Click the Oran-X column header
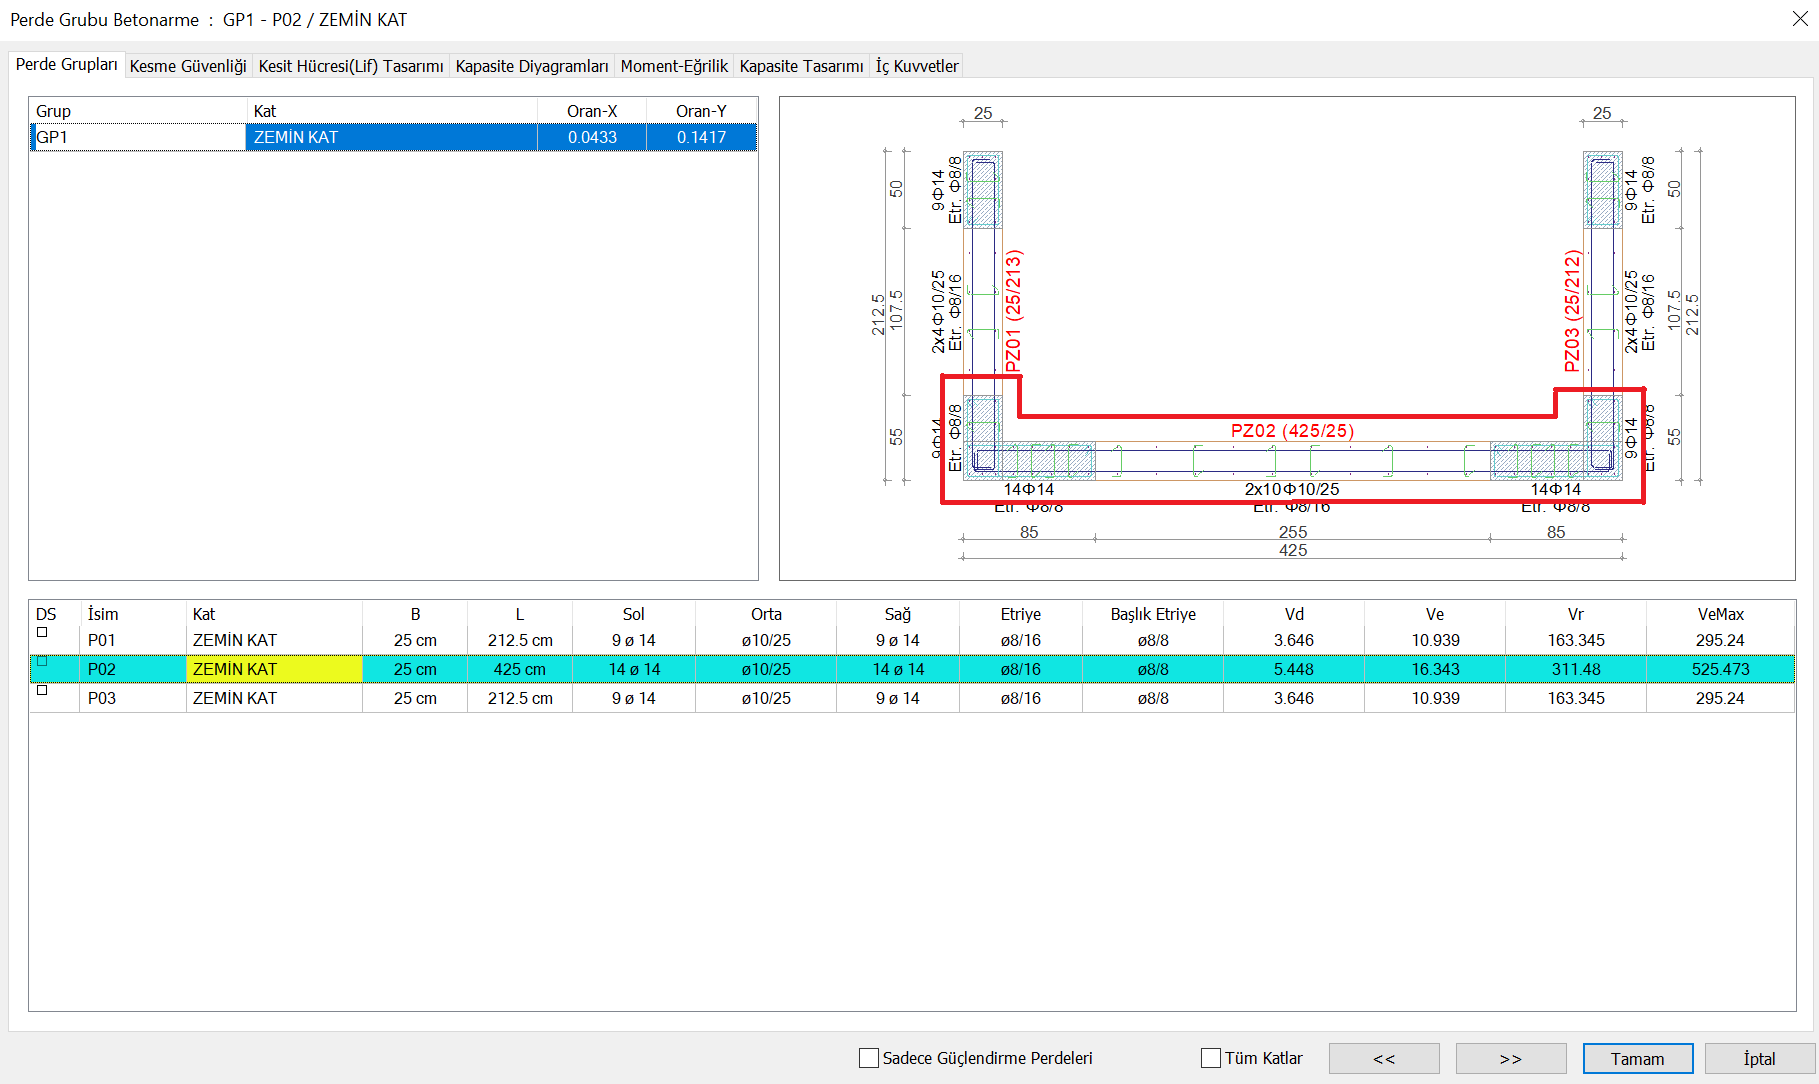The width and height of the screenshot is (1819, 1084). [x=592, y=111]
